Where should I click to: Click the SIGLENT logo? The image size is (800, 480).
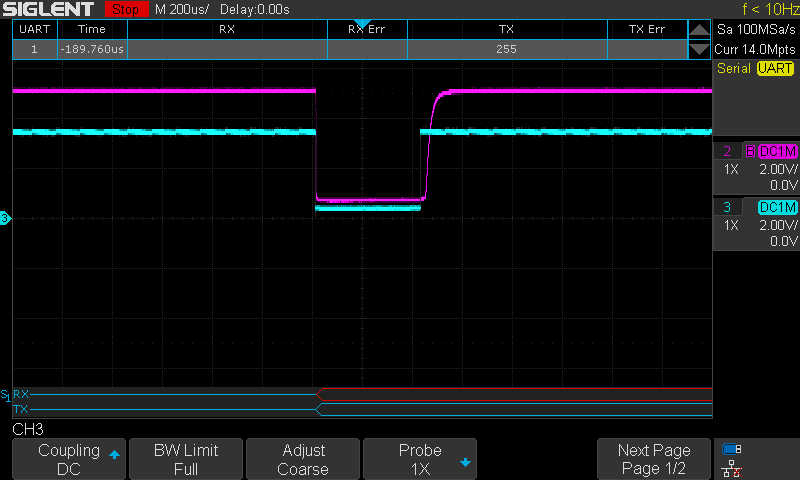[x=49, y=9]
